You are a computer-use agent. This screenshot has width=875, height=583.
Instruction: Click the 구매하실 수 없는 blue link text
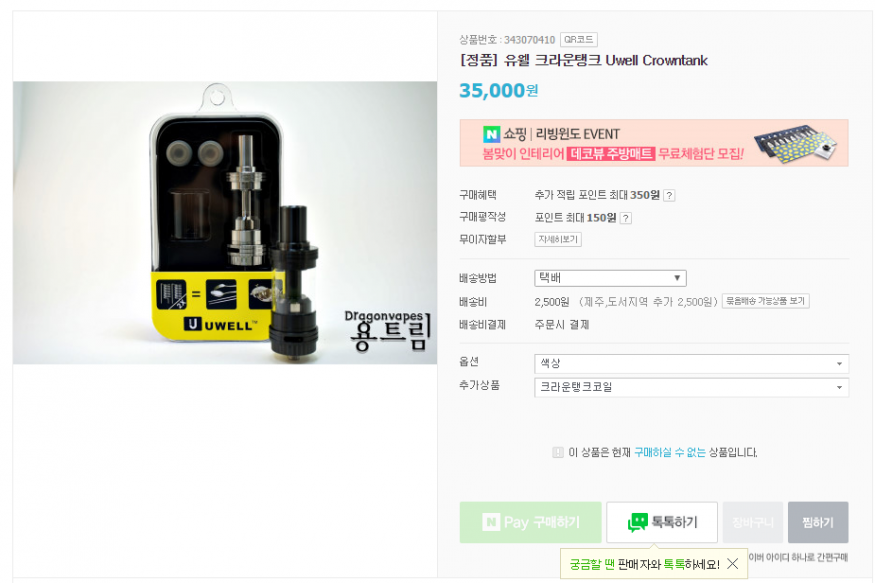(670, 452)
